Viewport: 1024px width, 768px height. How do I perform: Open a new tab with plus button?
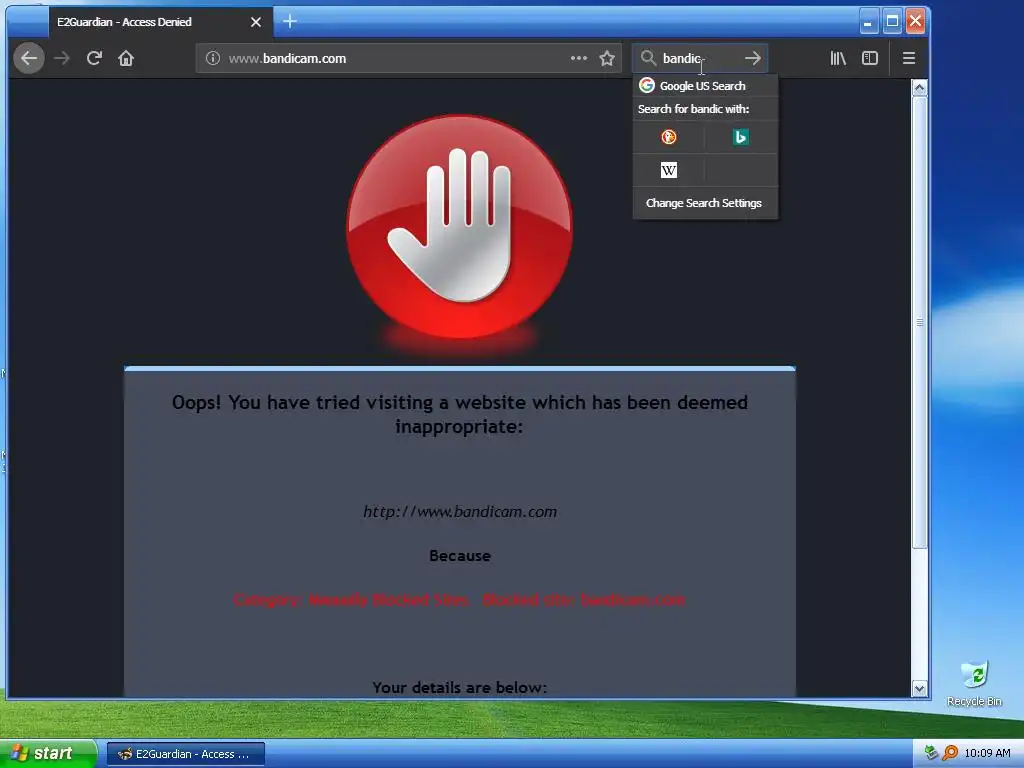[290, 22]
